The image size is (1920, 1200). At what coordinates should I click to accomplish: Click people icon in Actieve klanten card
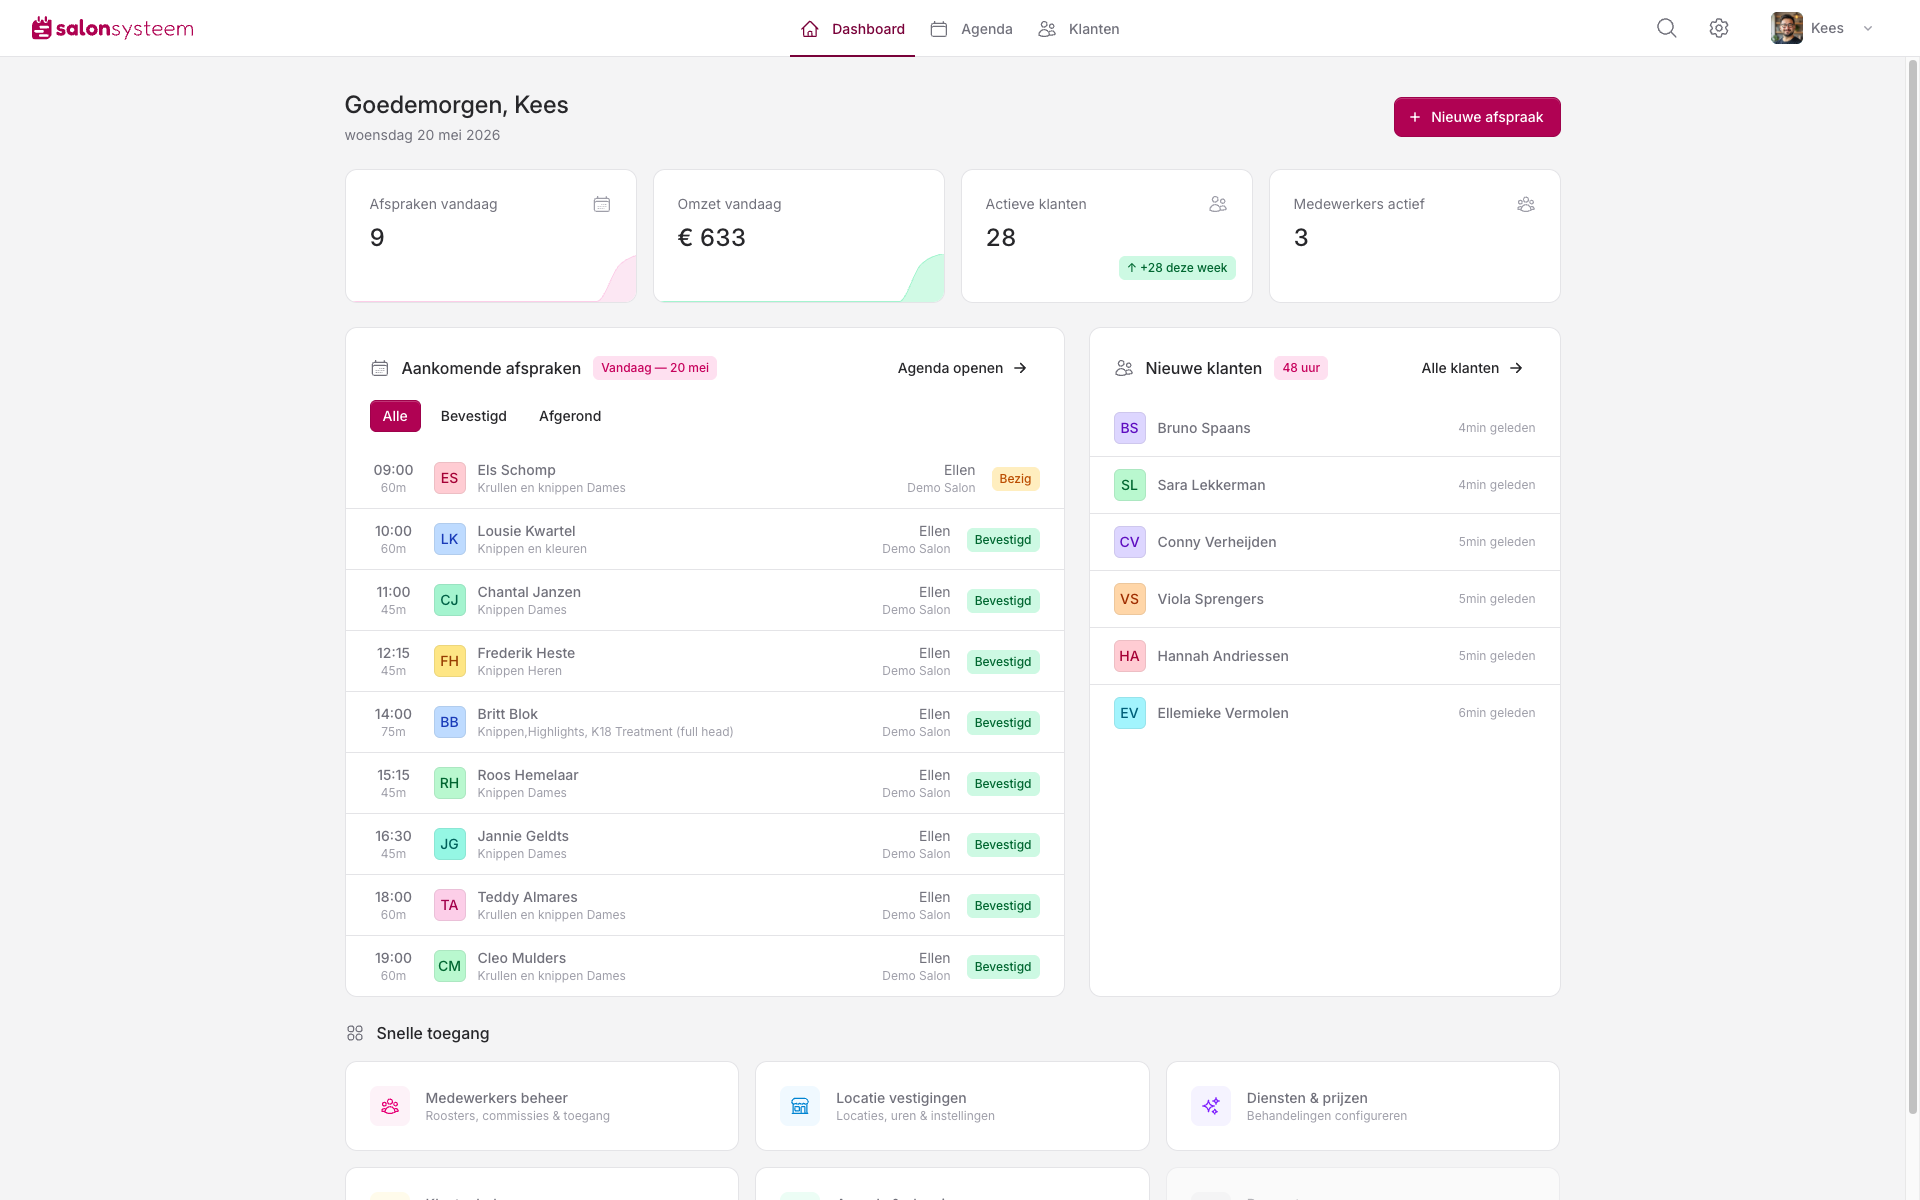pos(1218,204)
